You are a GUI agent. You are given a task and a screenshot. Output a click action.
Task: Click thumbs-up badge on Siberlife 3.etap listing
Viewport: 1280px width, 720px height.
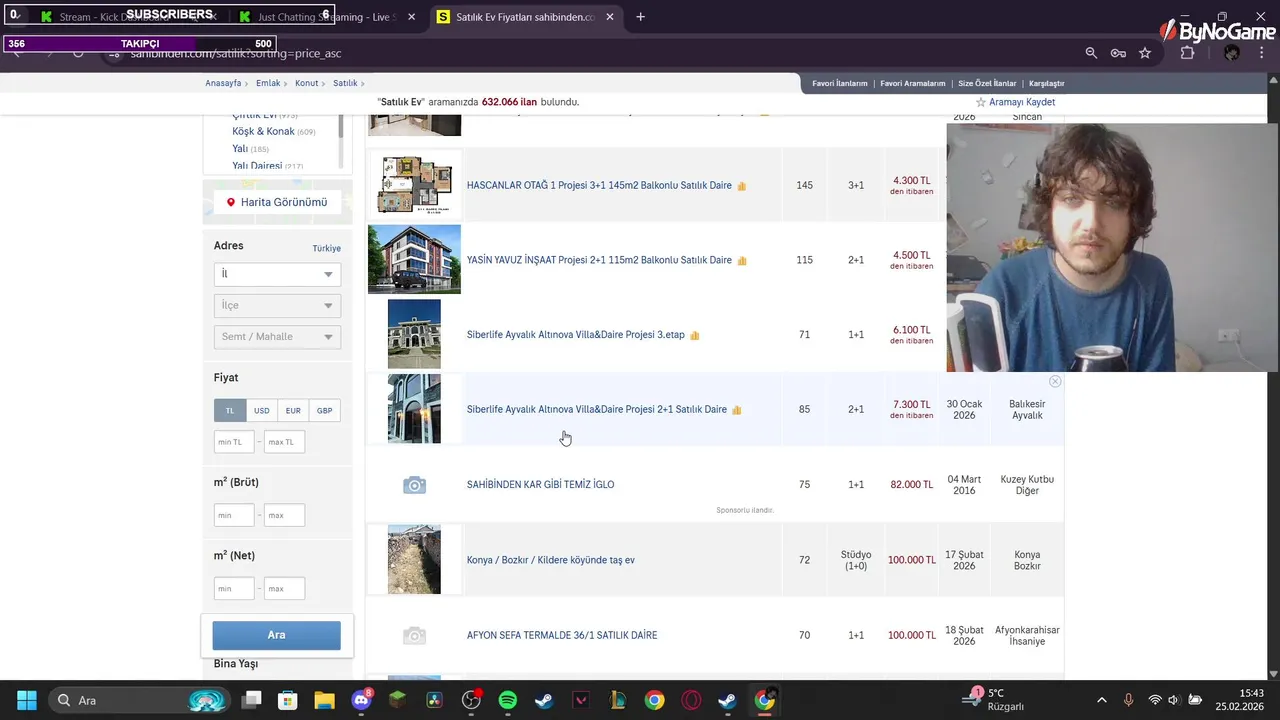coord(694,335)
